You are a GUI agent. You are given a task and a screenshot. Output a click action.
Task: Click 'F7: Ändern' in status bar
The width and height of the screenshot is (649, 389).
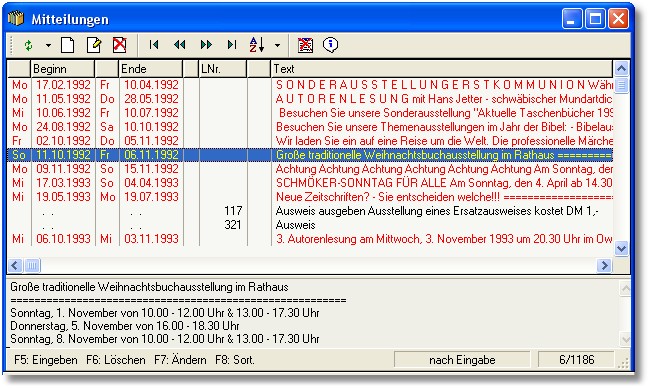point(180,360)
